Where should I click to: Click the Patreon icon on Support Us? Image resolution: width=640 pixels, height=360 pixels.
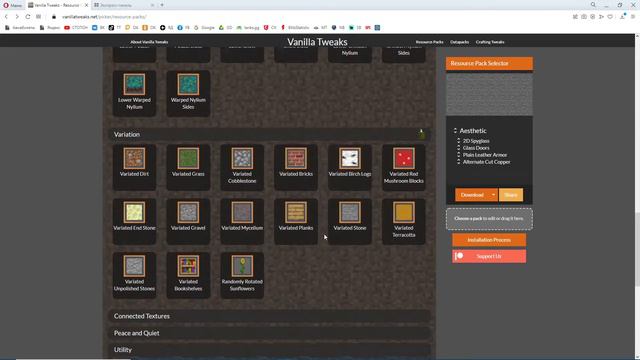coord(459,256)
